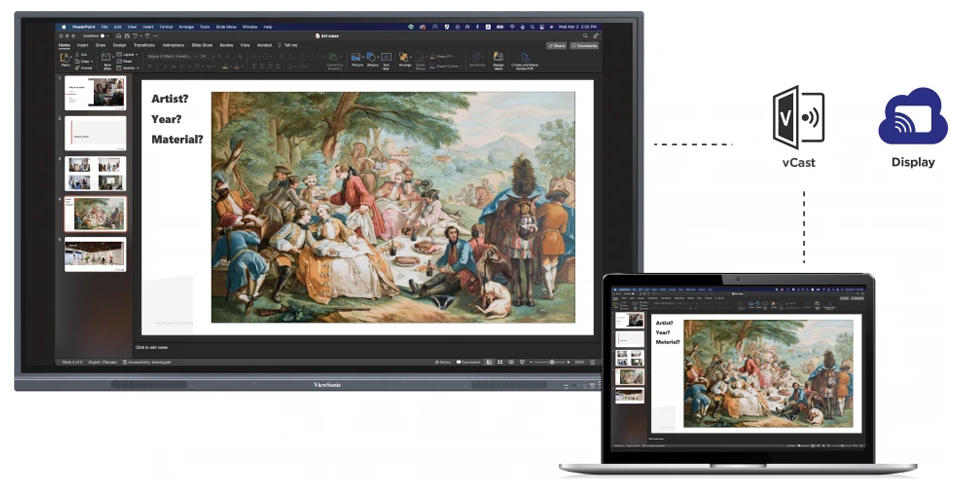Screen dimensions: 960x492
Task: Toggle Comments pane in status bar
Action: click(x=469, y=362)
